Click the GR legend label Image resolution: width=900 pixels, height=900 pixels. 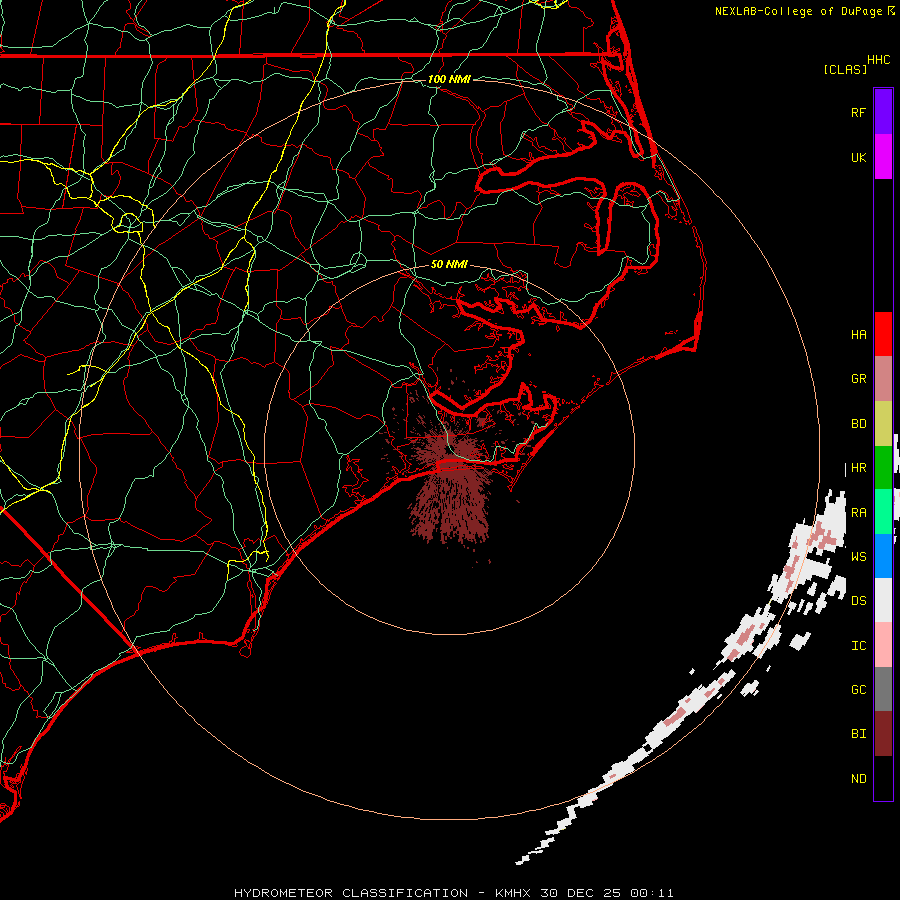[859, 379]
